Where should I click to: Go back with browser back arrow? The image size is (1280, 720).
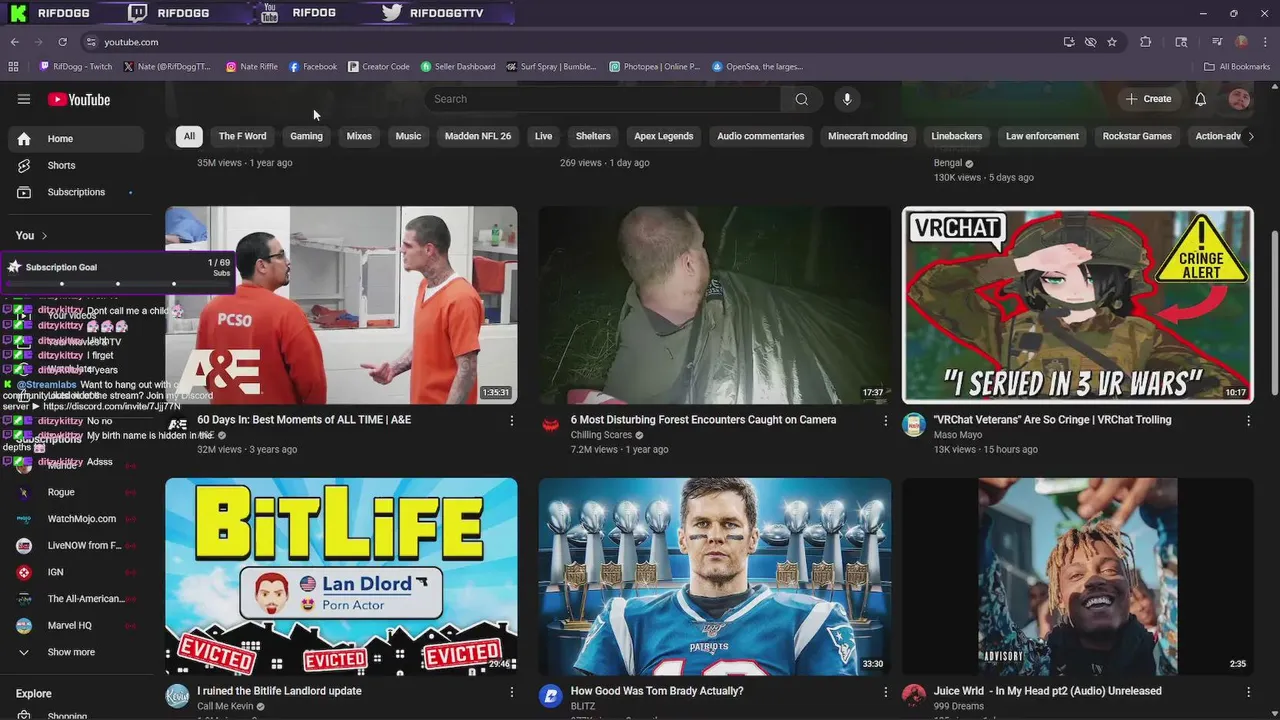click(14, 42)
